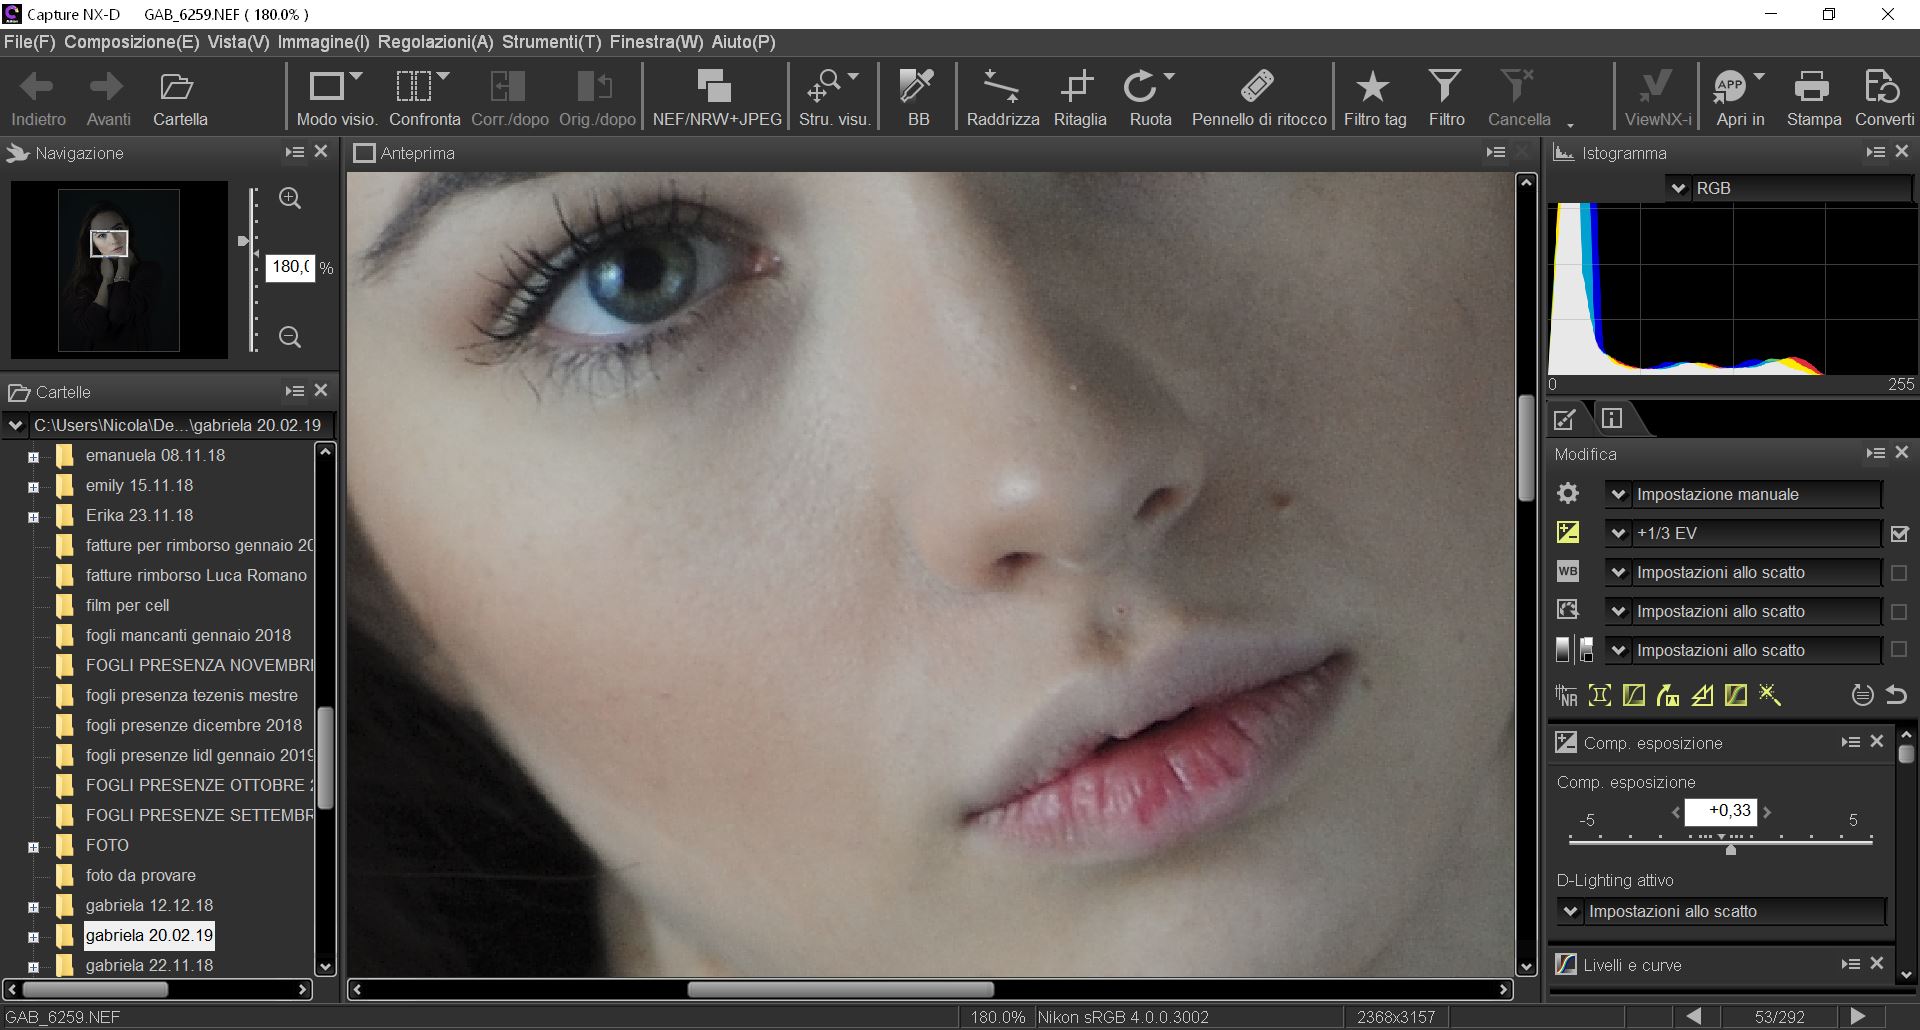Image resolution: width=1920 pixels, height=1030 pixels.
Task: Enable the white balance row checkbox
Action: tap(1899, 573)
